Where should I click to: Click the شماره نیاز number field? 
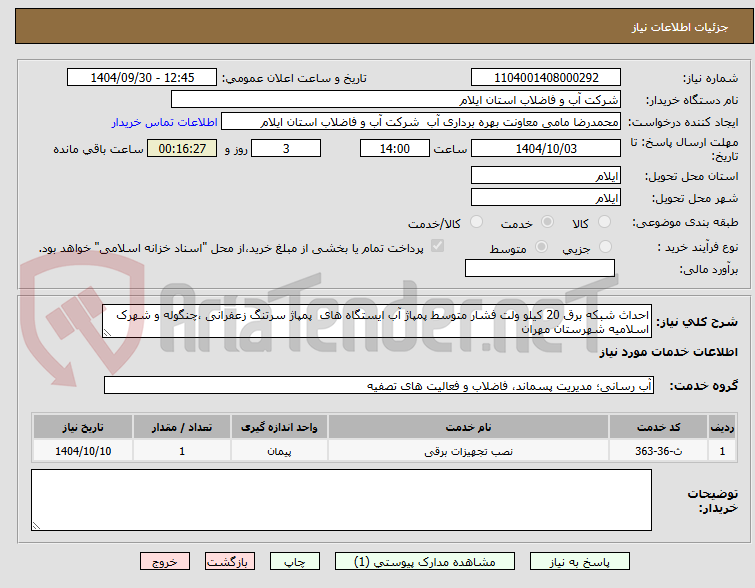pyautogui.click(x=546, y=78)
